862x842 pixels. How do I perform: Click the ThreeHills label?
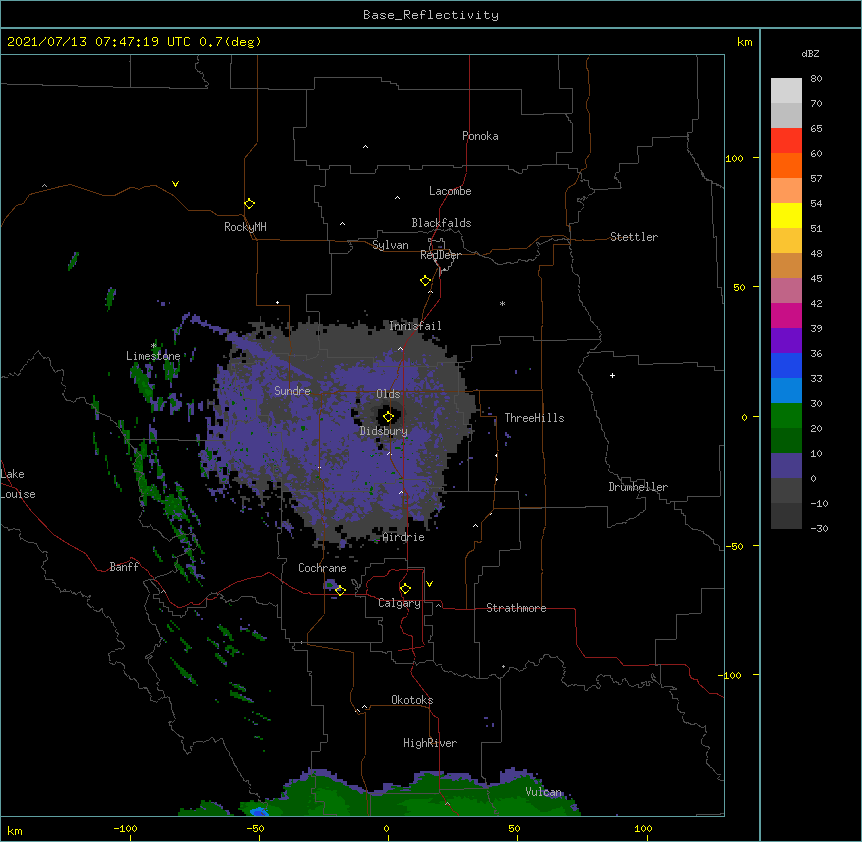pos(534,418)
